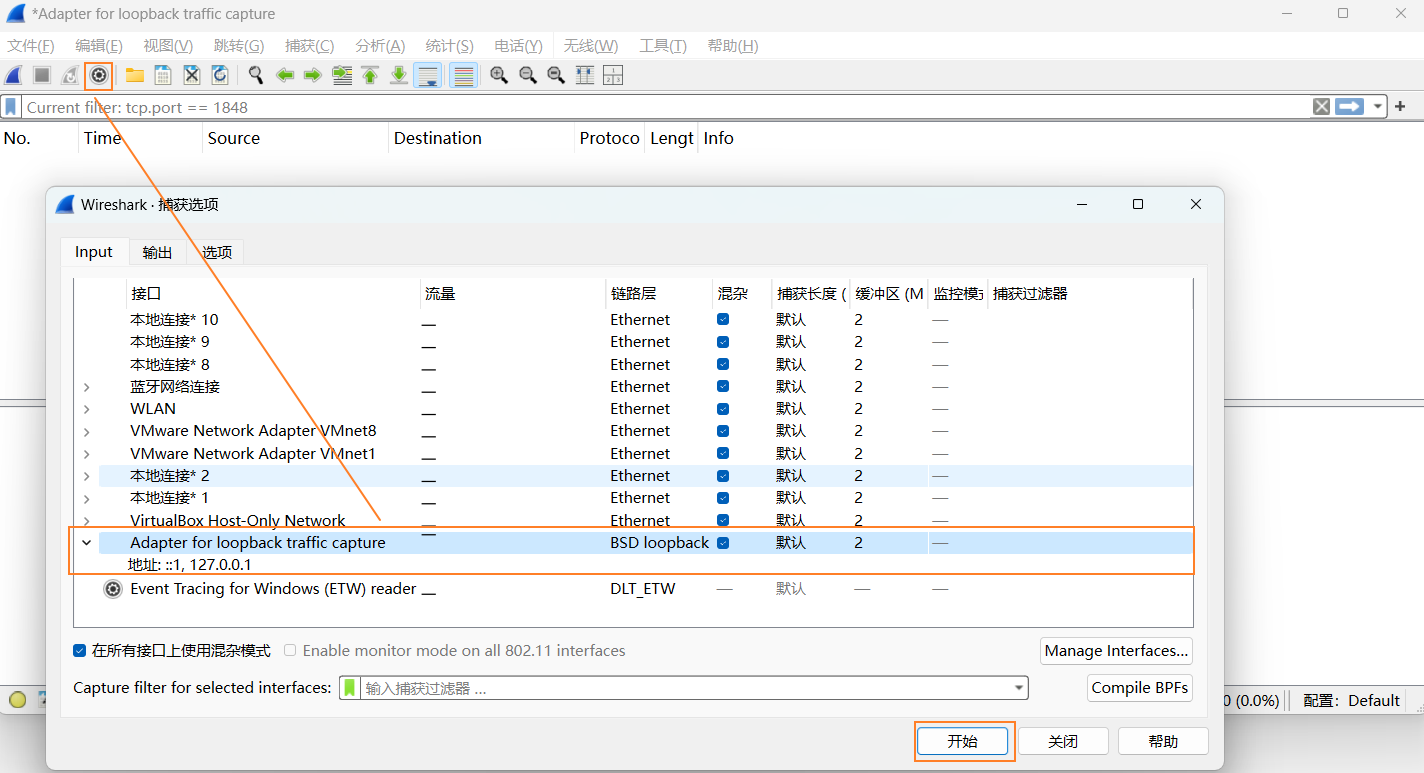Toggle promiscuous checkbox for VMnet8 adapter
The height and width of the screenshot is (773, 1424).
[x=723, y=431]
